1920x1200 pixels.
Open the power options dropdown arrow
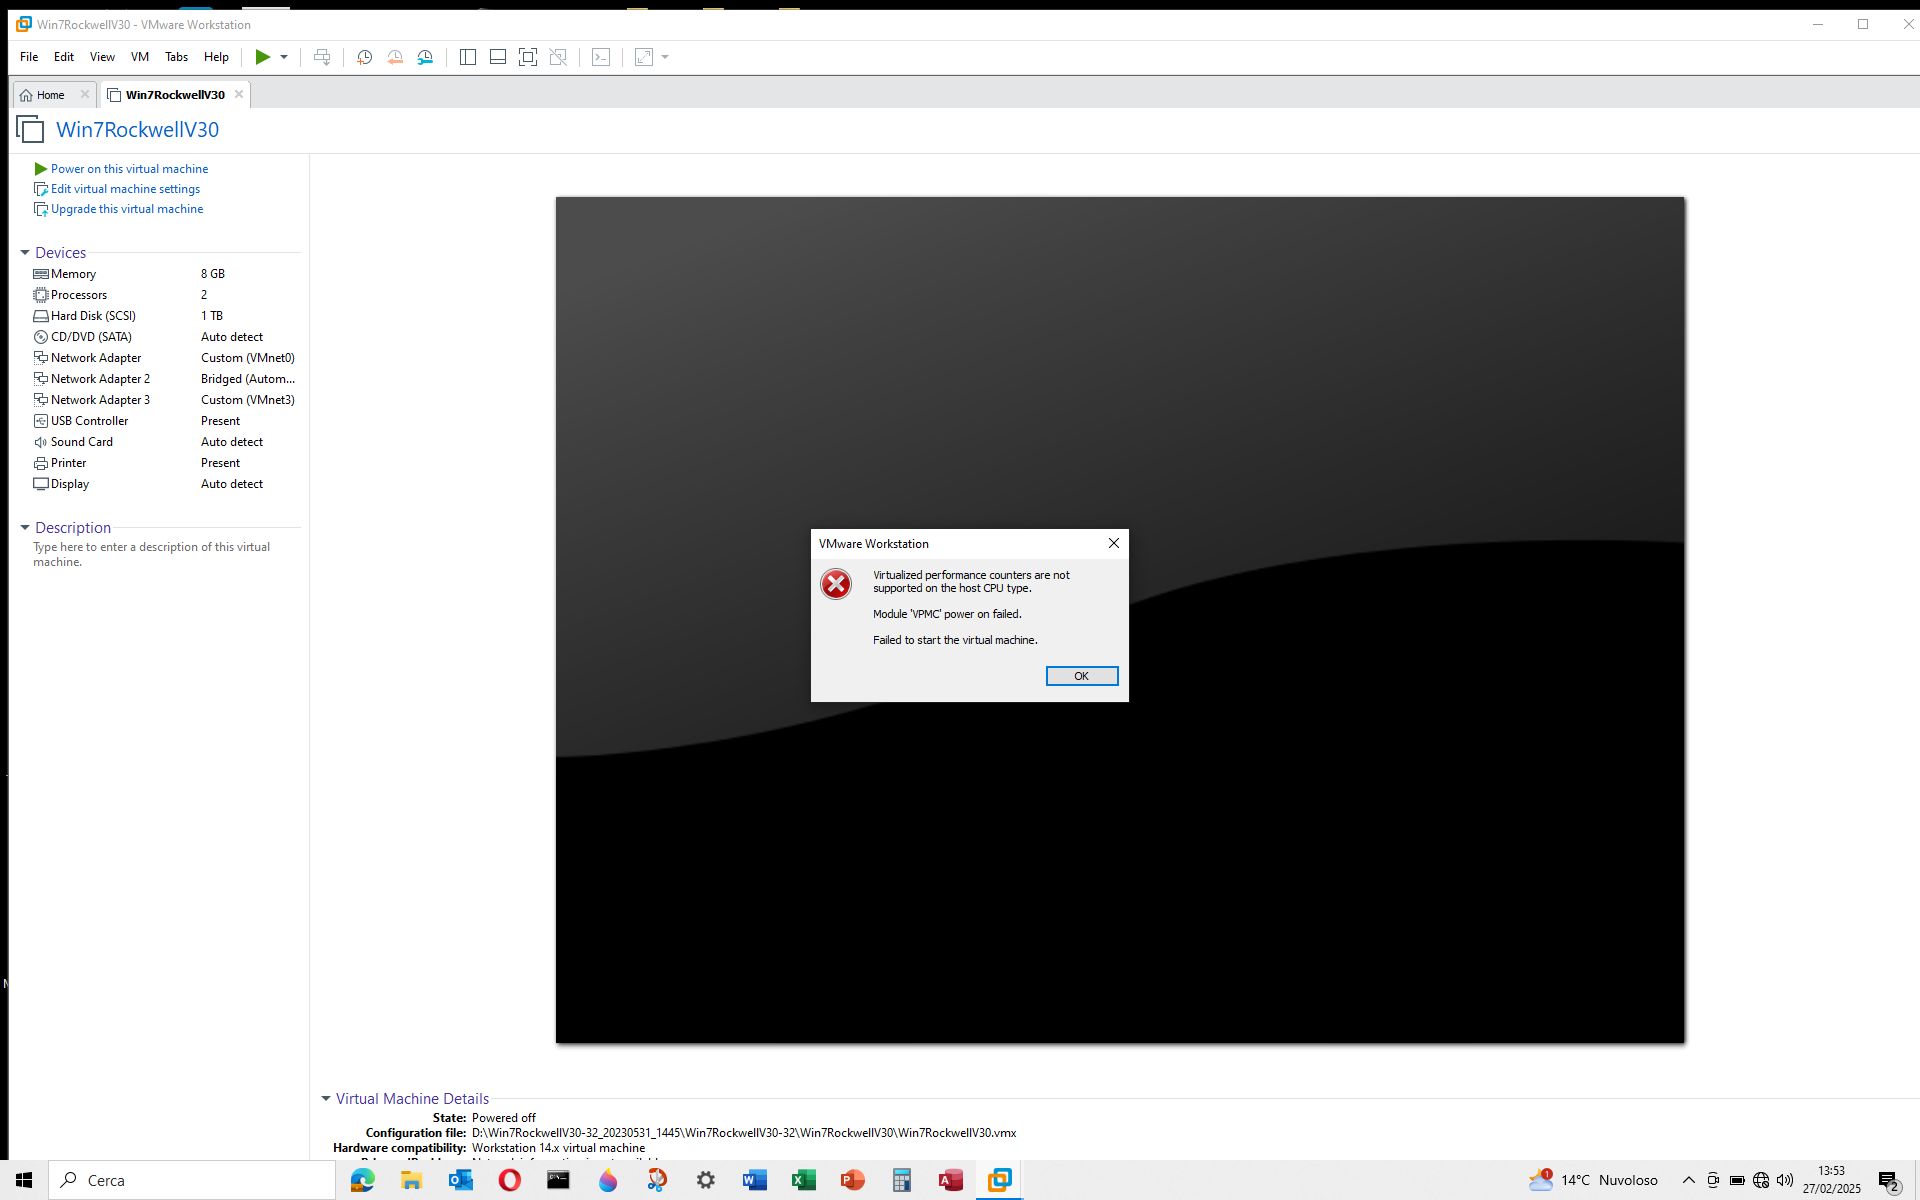pyautogui.click(x=284, y=57)
